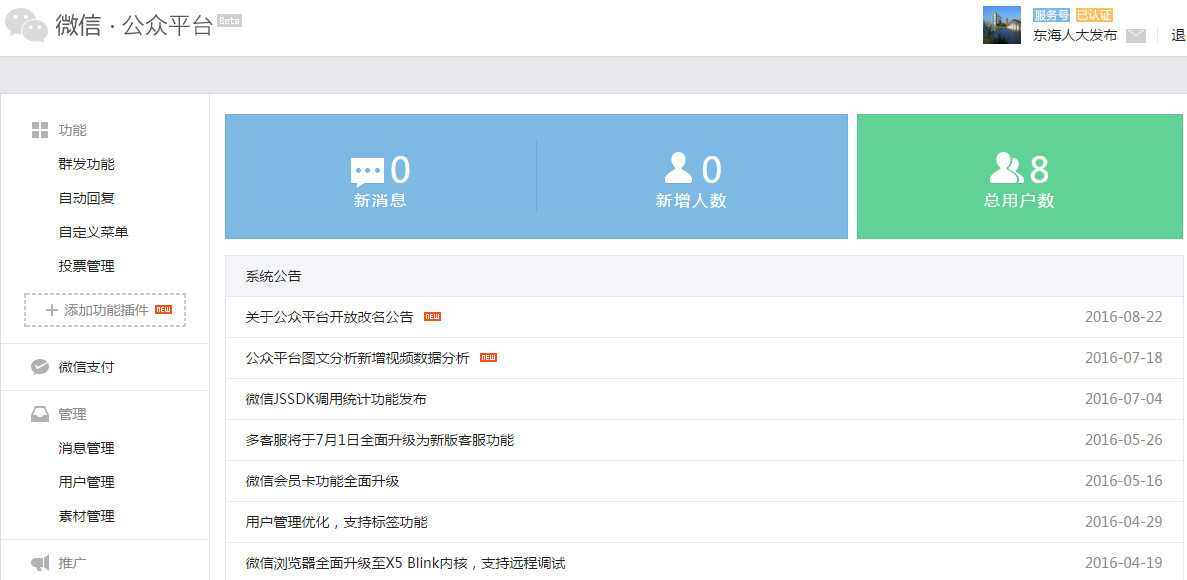1187x580 pixels.
Task: Click the date 2016-08-22
Action: coord(1123,317)
